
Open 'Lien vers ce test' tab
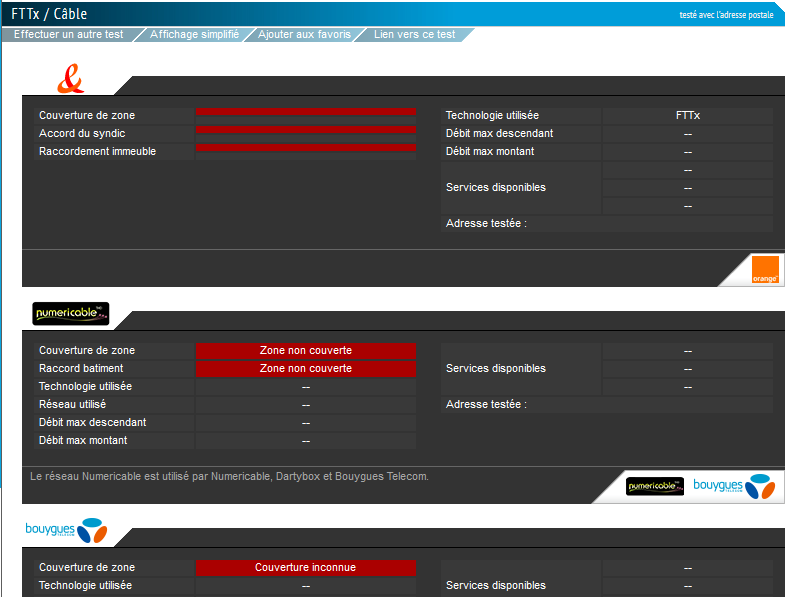[414, 34]
